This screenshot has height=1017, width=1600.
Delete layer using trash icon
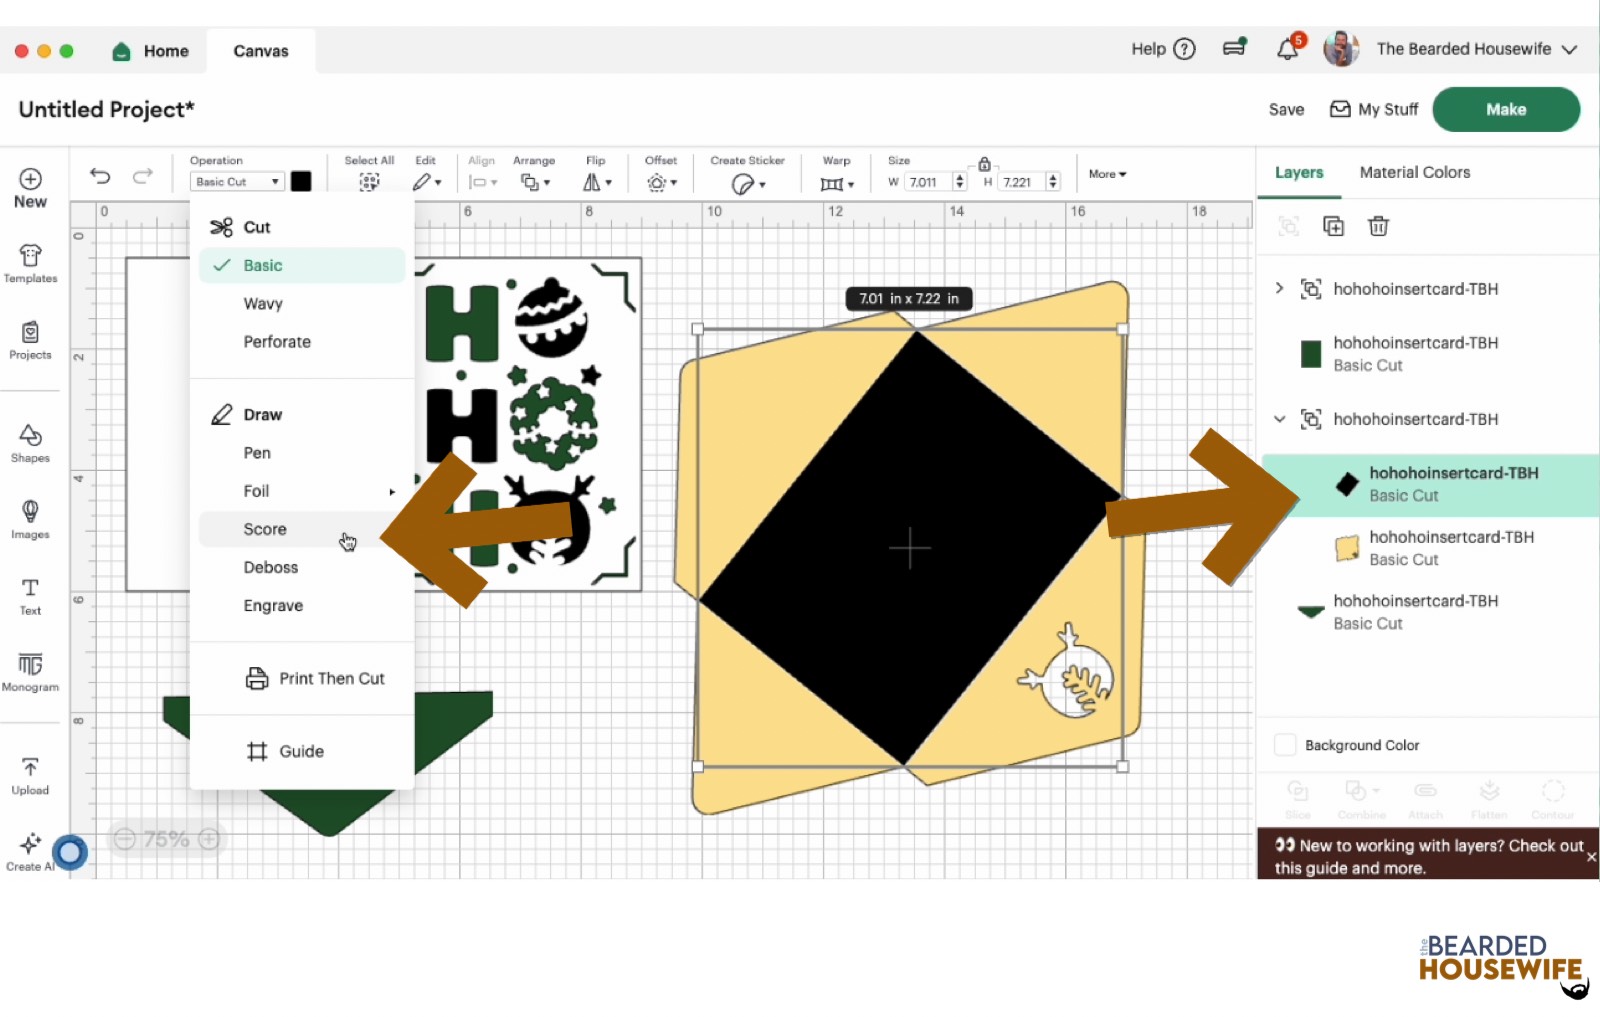(x=1378, y=226)
